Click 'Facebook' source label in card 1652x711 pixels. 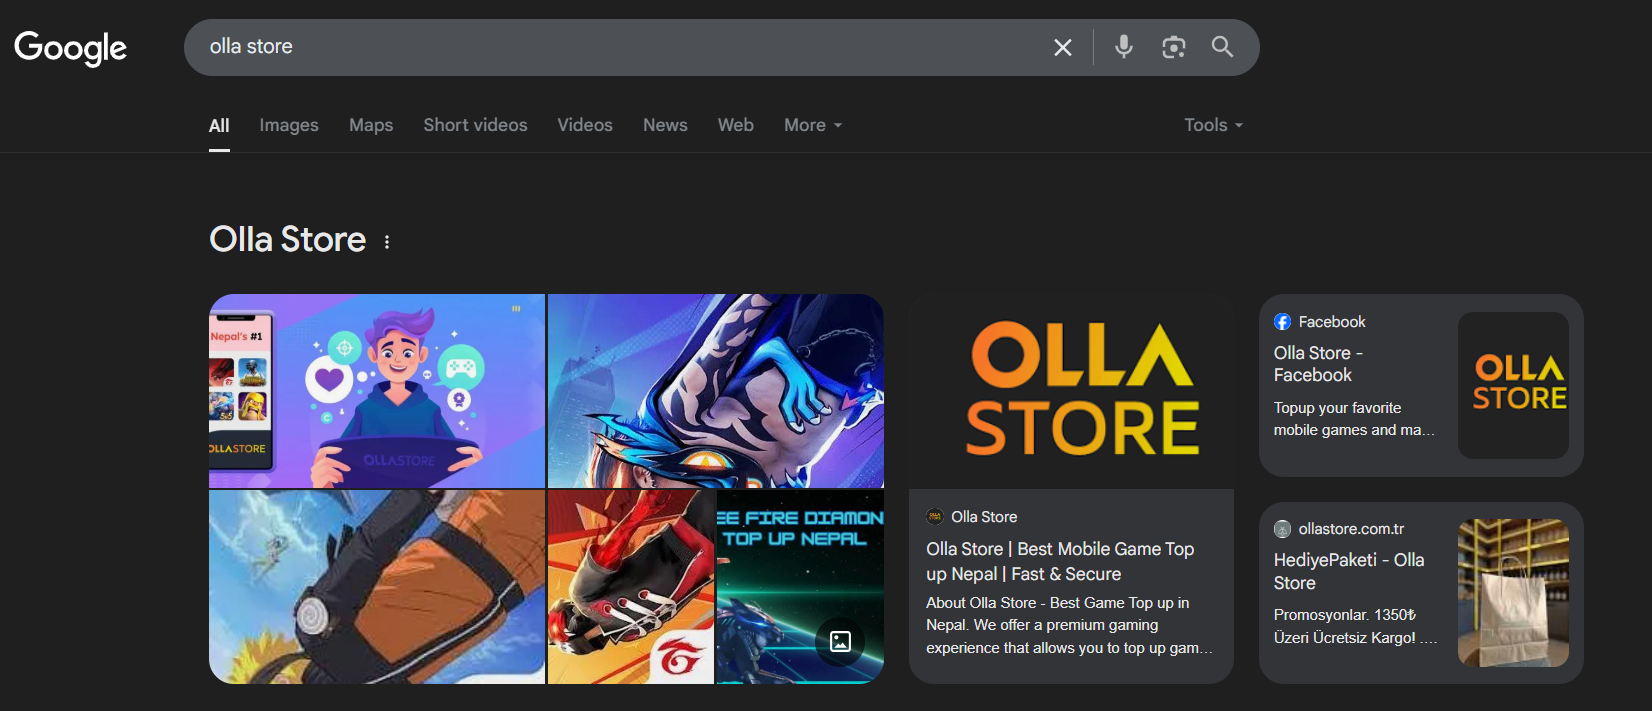[1332, 322]
